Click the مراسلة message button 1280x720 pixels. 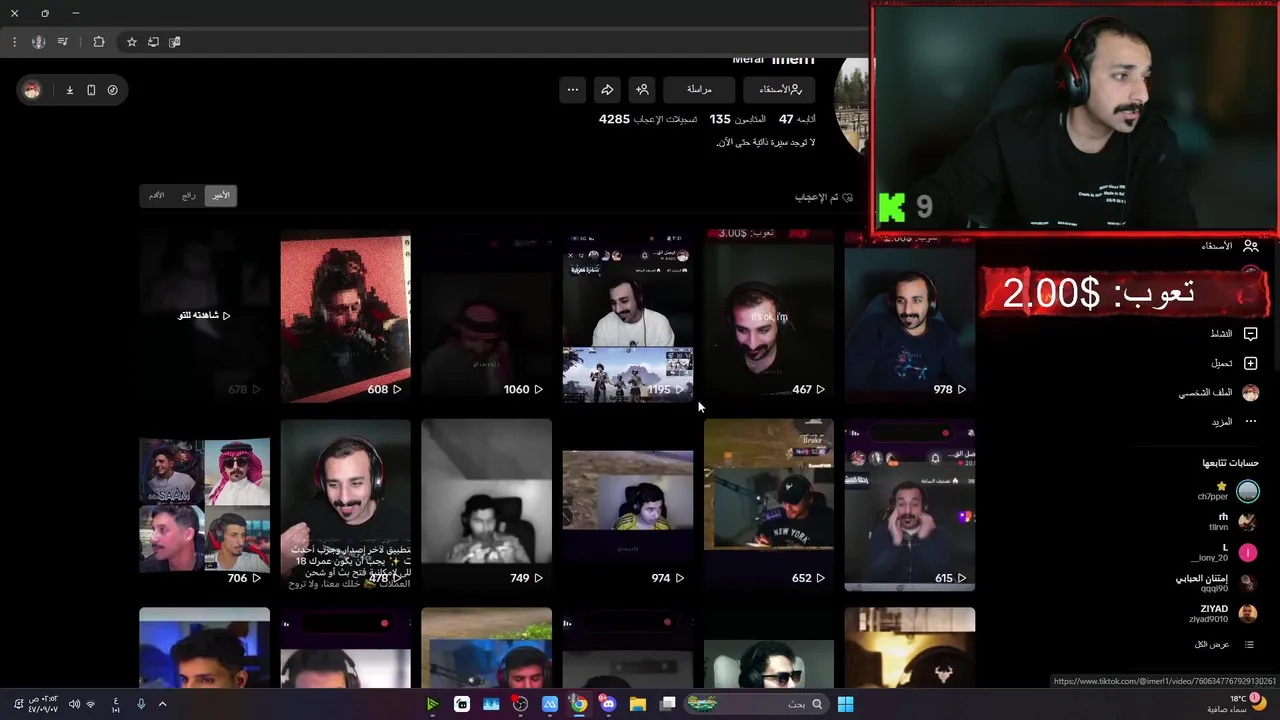click(x=699, y=90)
